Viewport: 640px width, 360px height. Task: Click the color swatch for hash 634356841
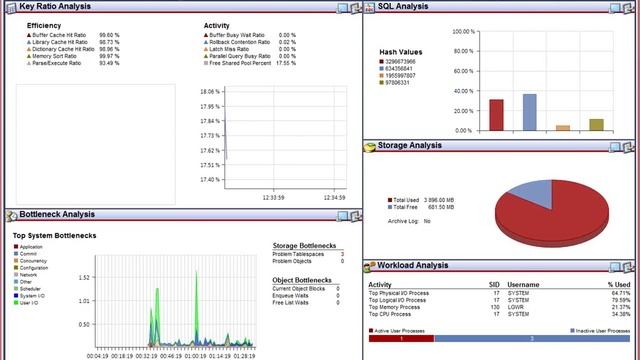382,69
